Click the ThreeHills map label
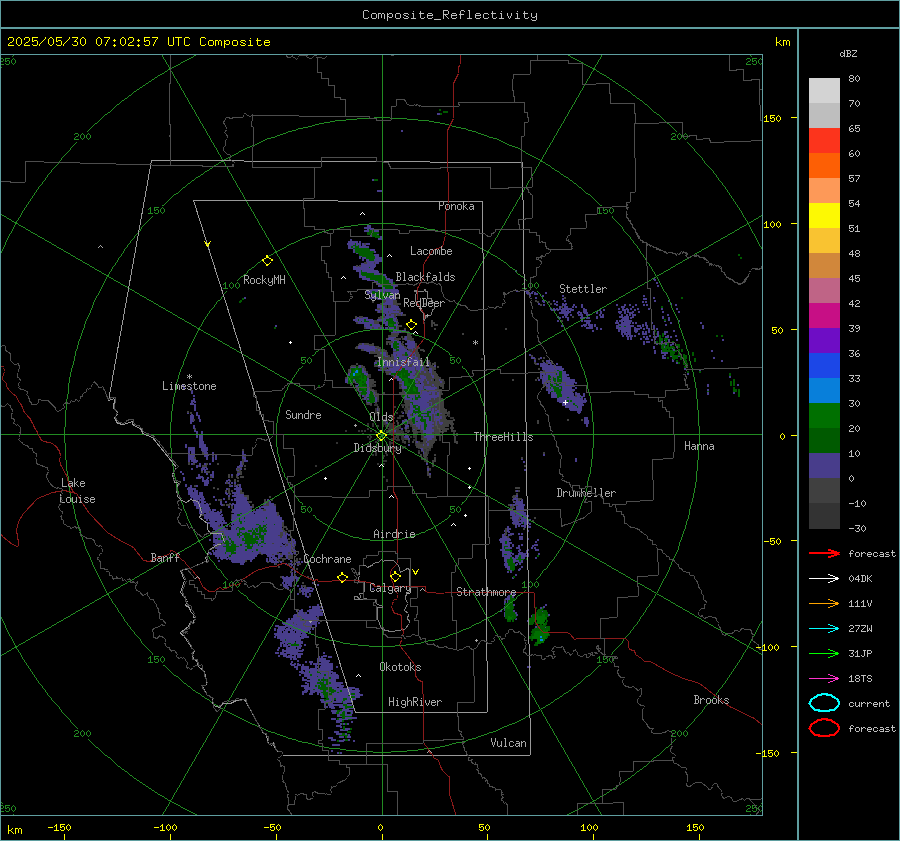 point(503,437)
